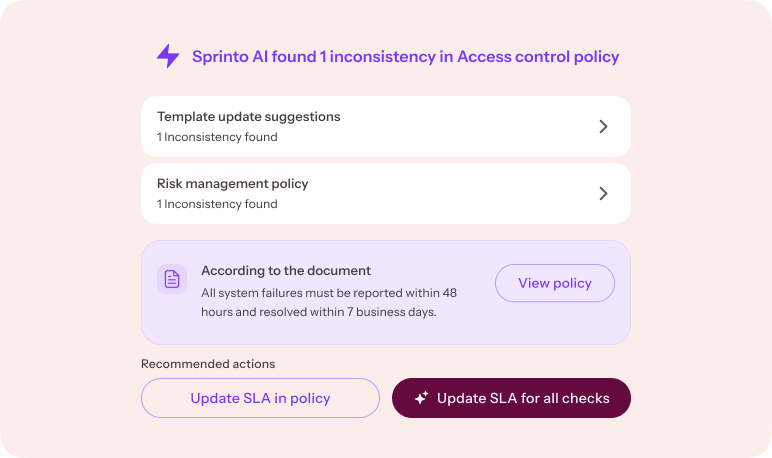Click the View policy button
This screenshot has height=458, width=772.
point(554,283)
